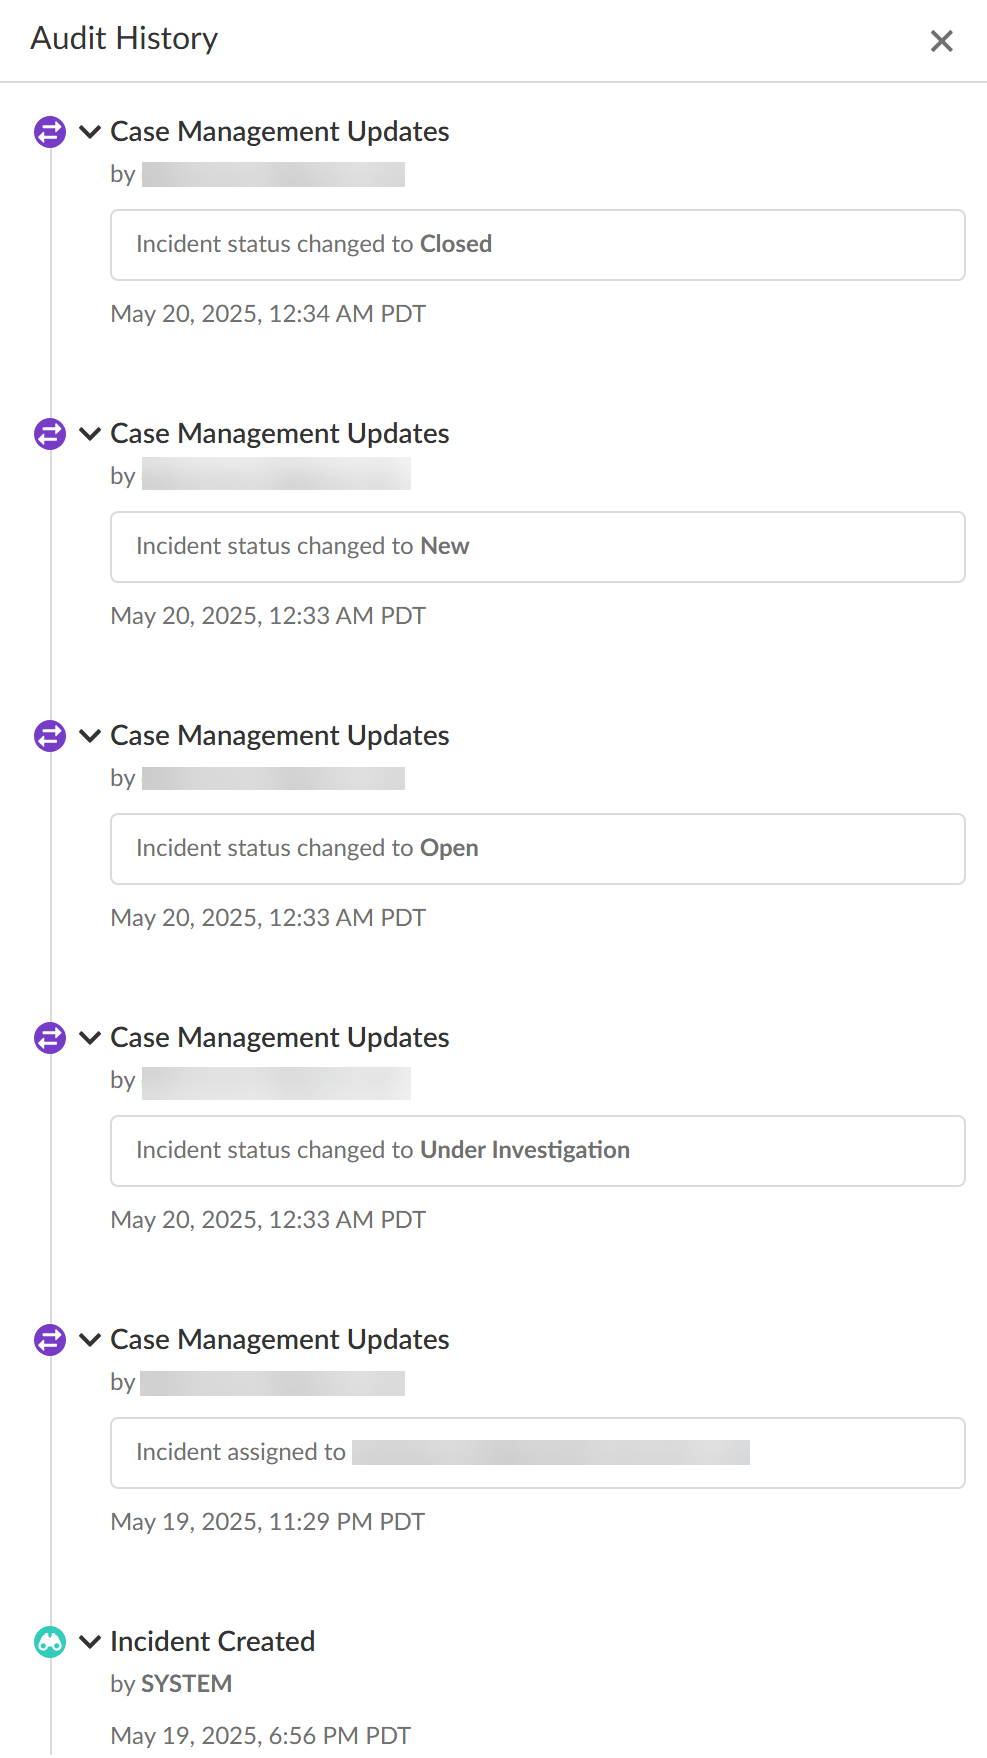Click the purple icon beside Under Investigation update
The image size is (987, 1758).
coord(50,1038)
